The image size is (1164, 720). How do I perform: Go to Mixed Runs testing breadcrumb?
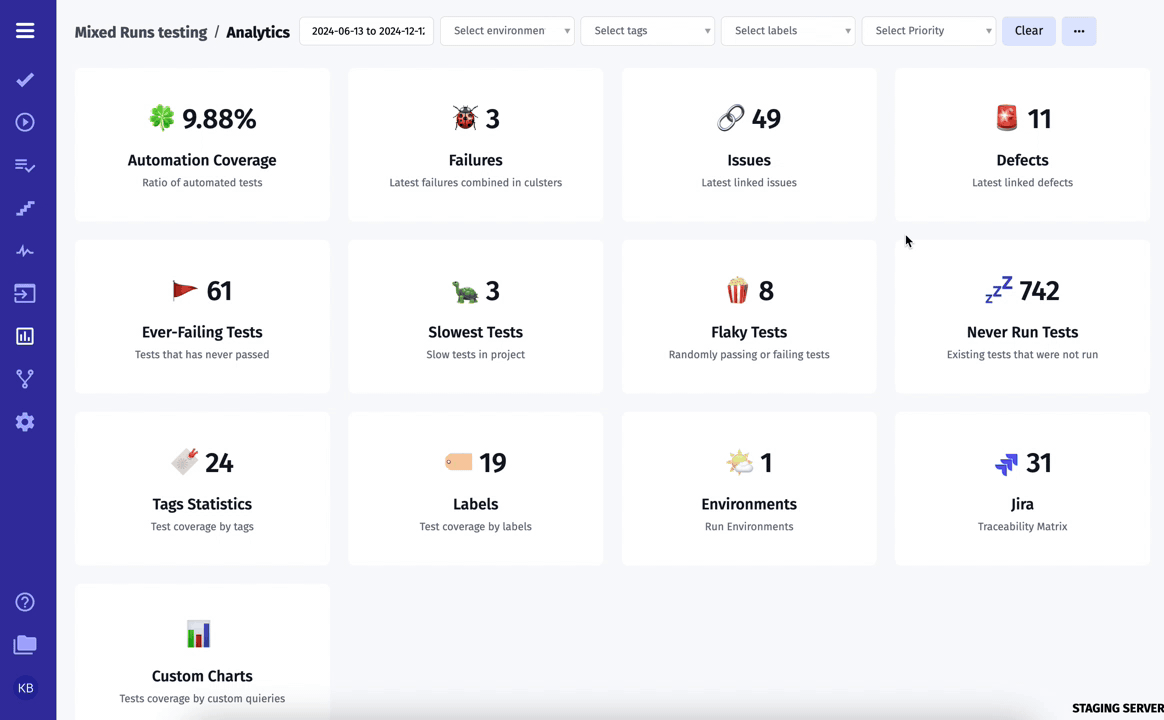pyautogui.click(x=141, y=32)
